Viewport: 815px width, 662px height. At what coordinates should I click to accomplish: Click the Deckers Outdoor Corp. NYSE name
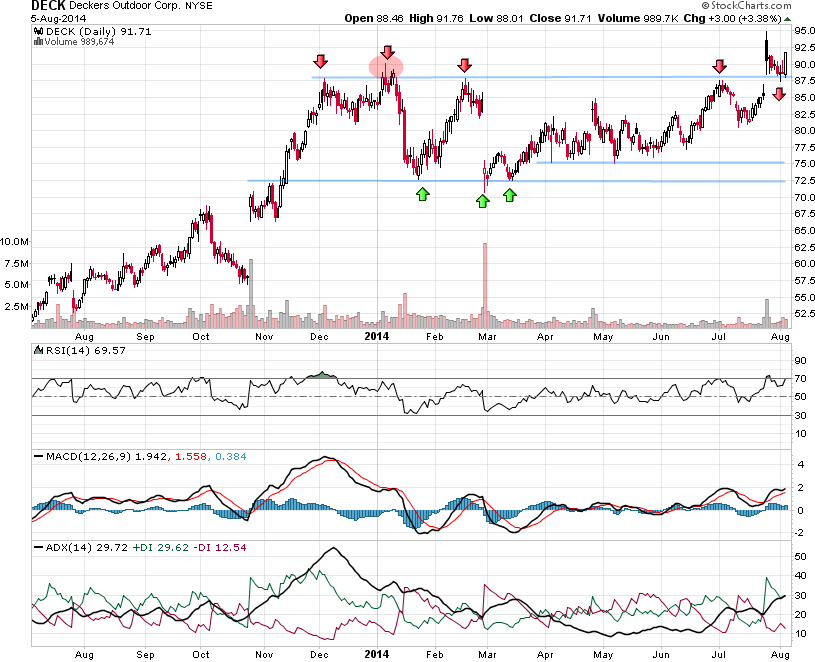click(141, 6)
